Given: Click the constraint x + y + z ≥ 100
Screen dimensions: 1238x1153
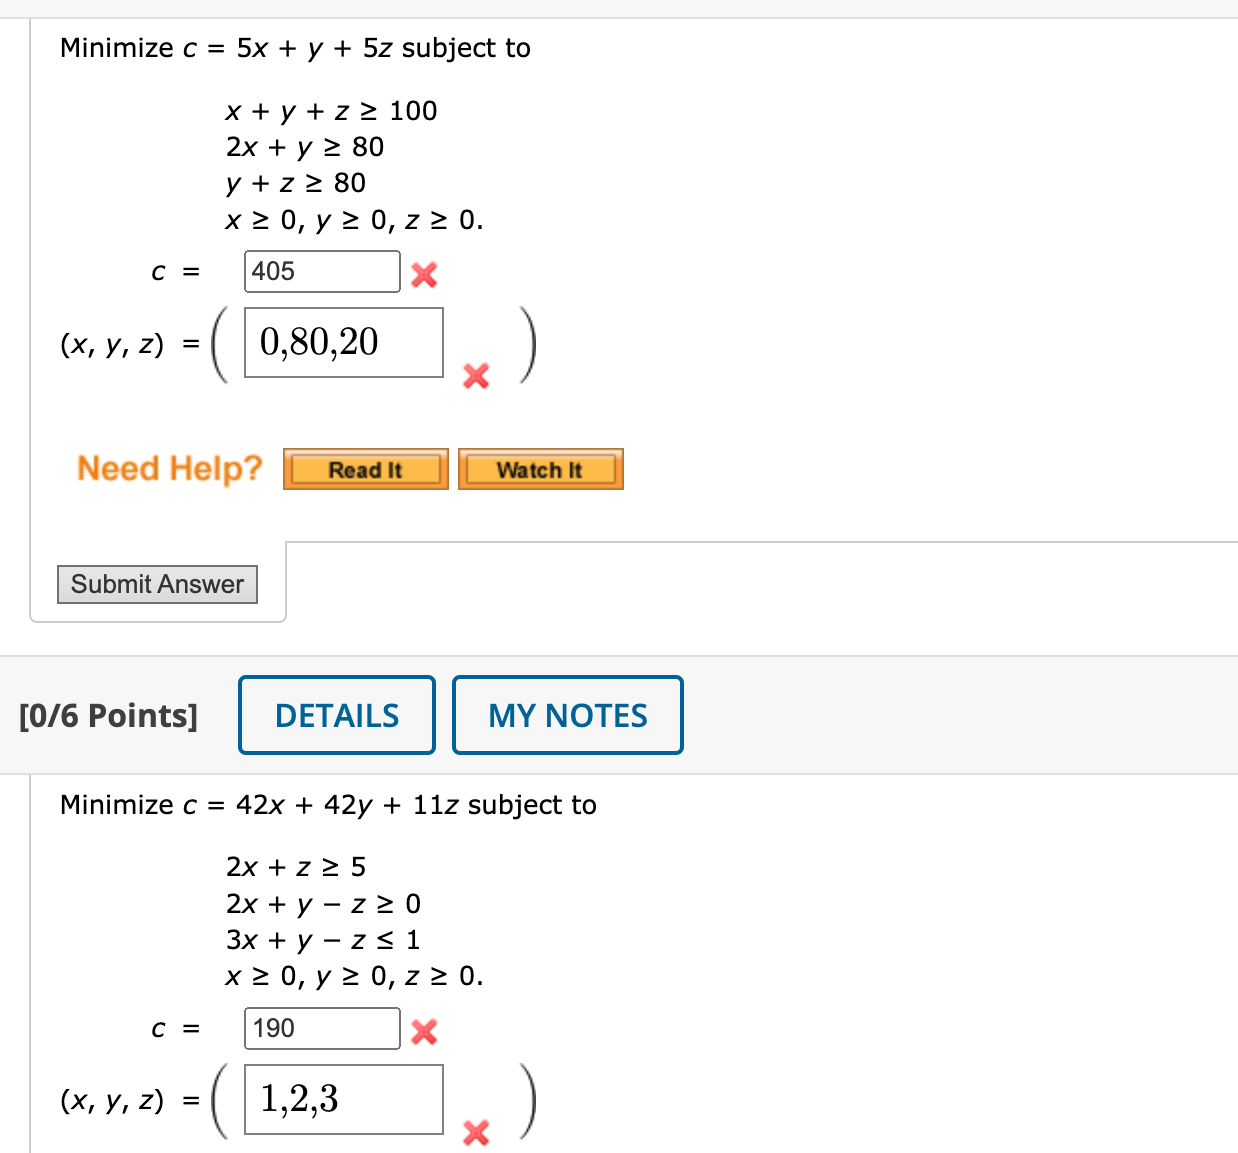Looking at the screenshot, I should 331,111.
